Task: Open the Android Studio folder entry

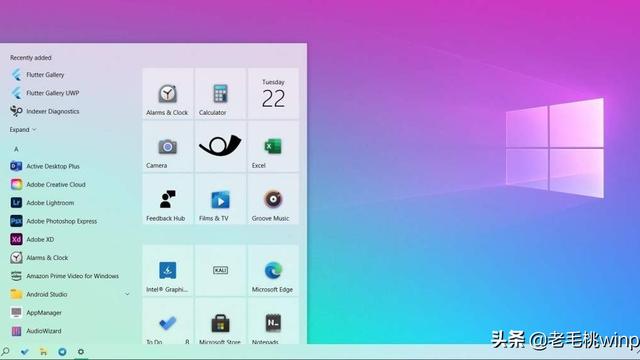Action: point(69,294)
